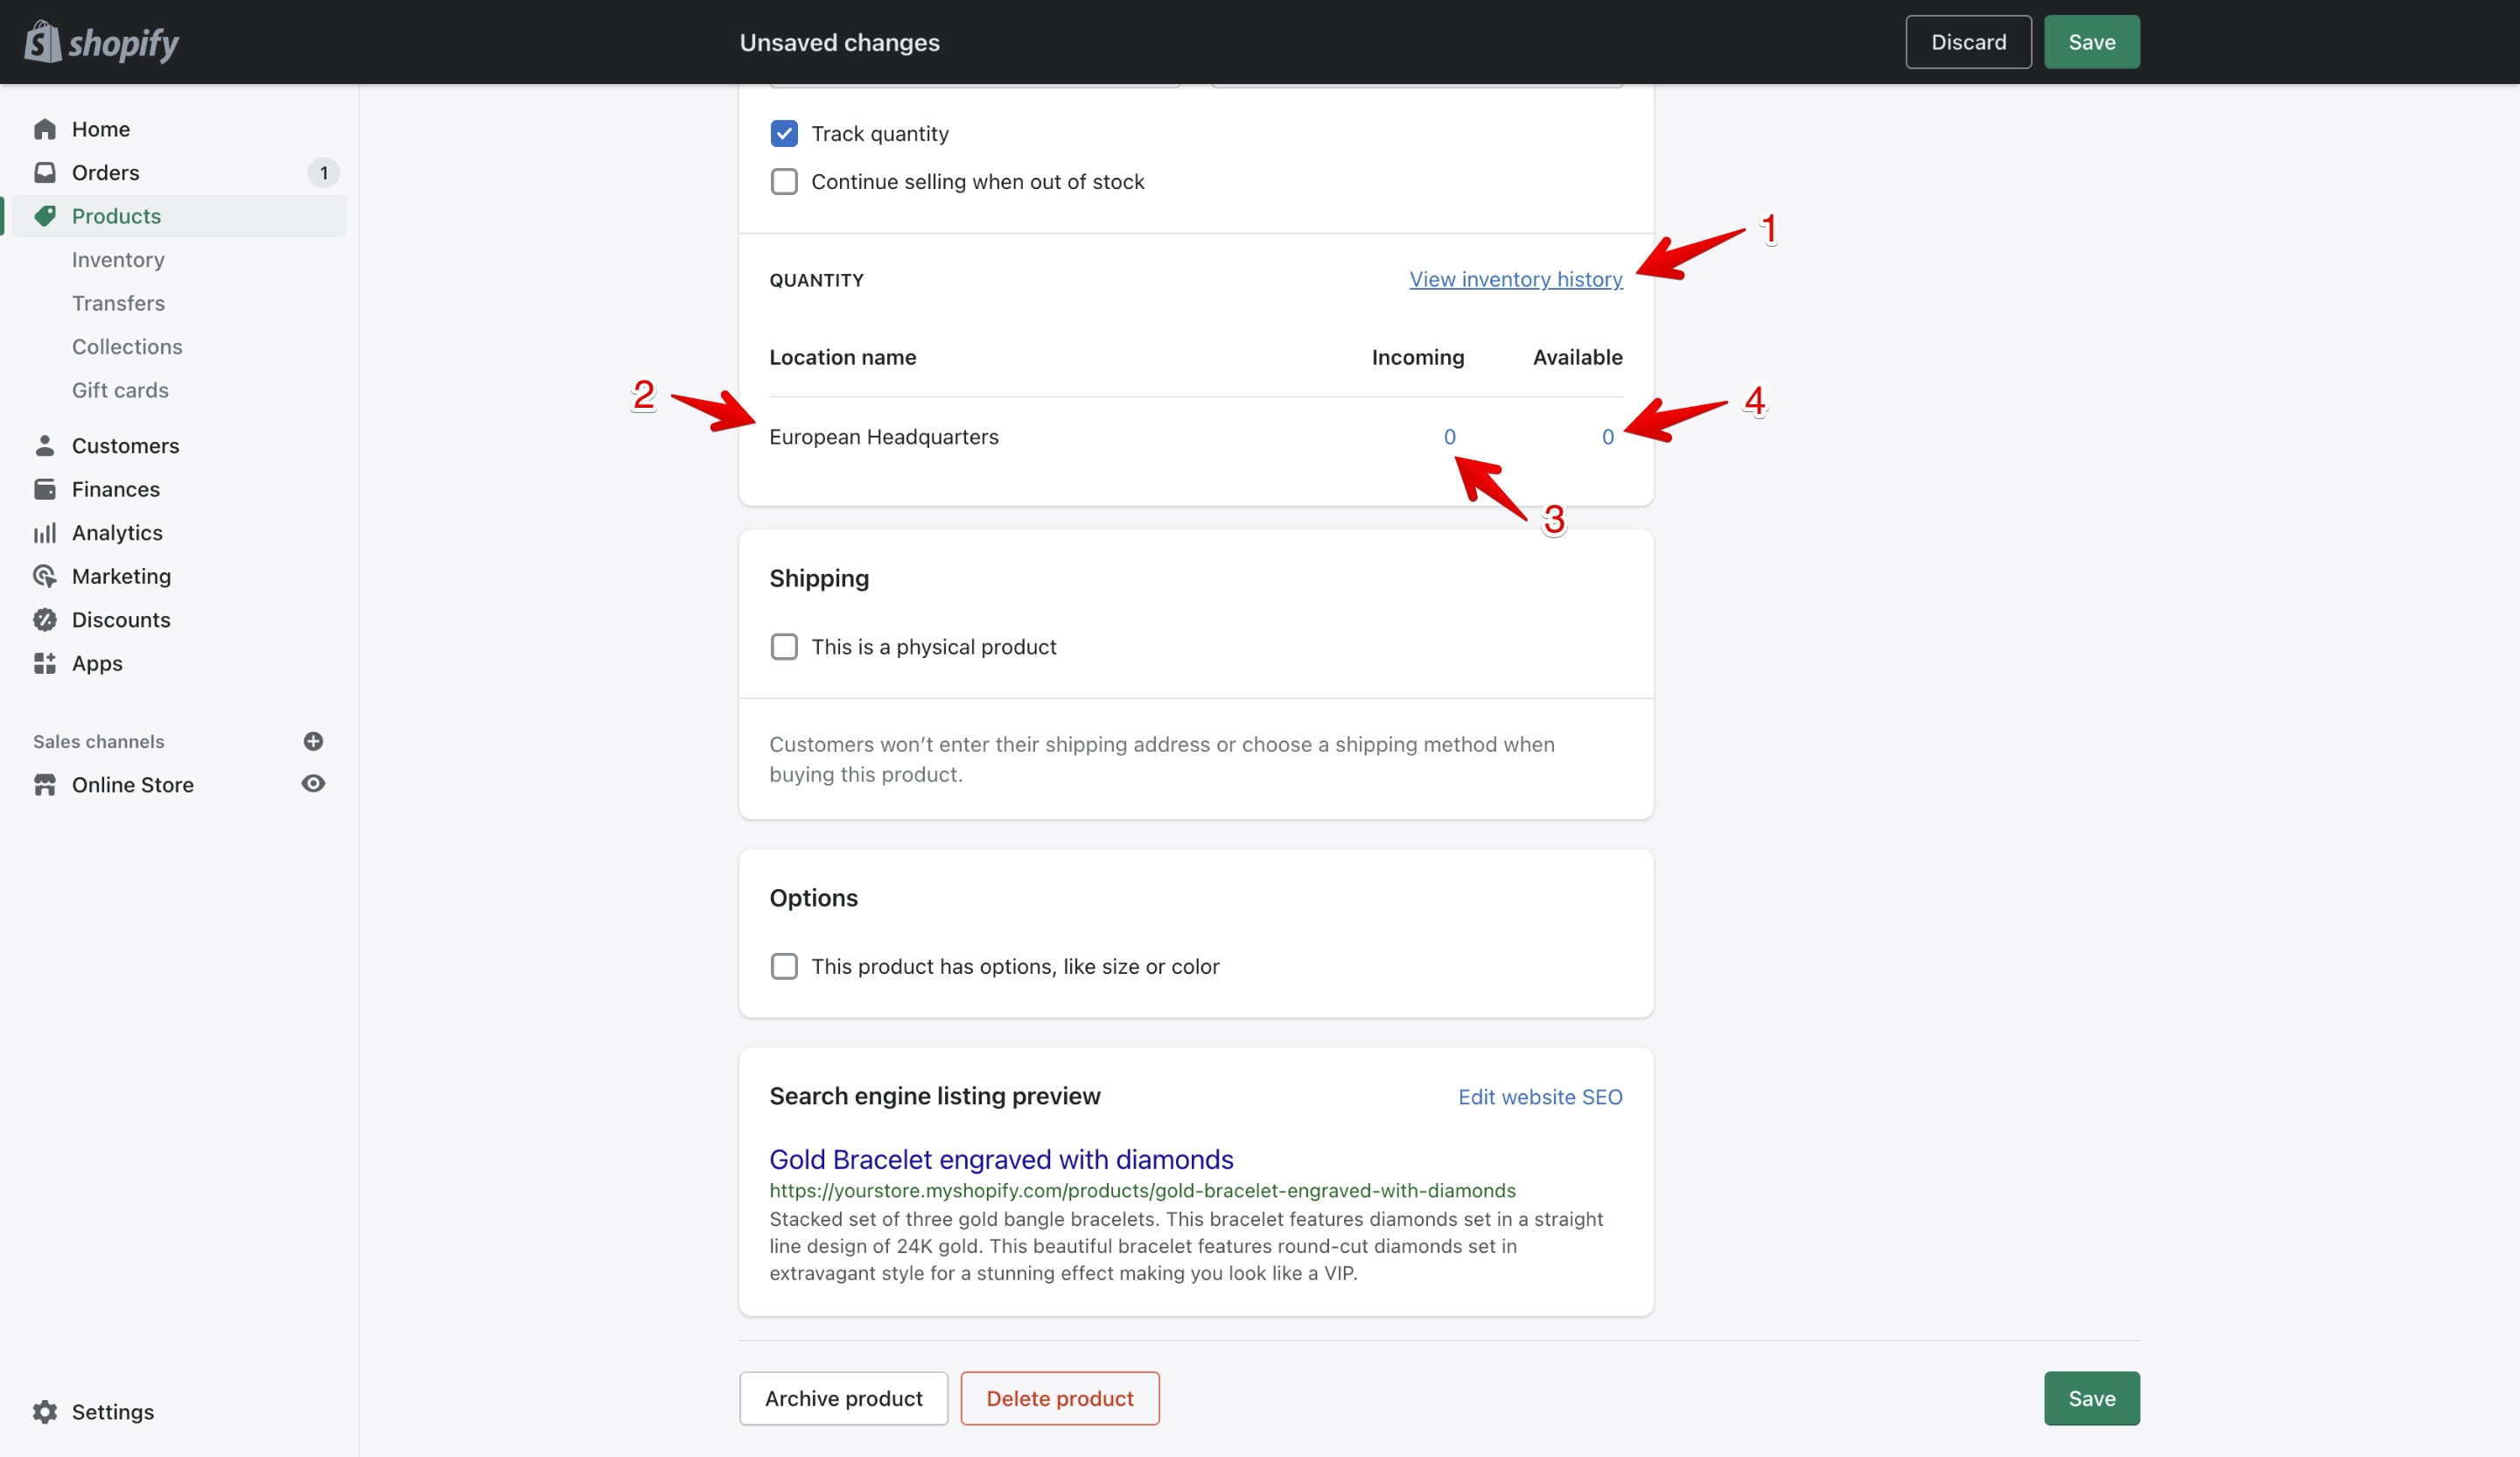Click the Products tag icon
The width and height of the screenshot is (2520, 1457).
tap(44, 216)
